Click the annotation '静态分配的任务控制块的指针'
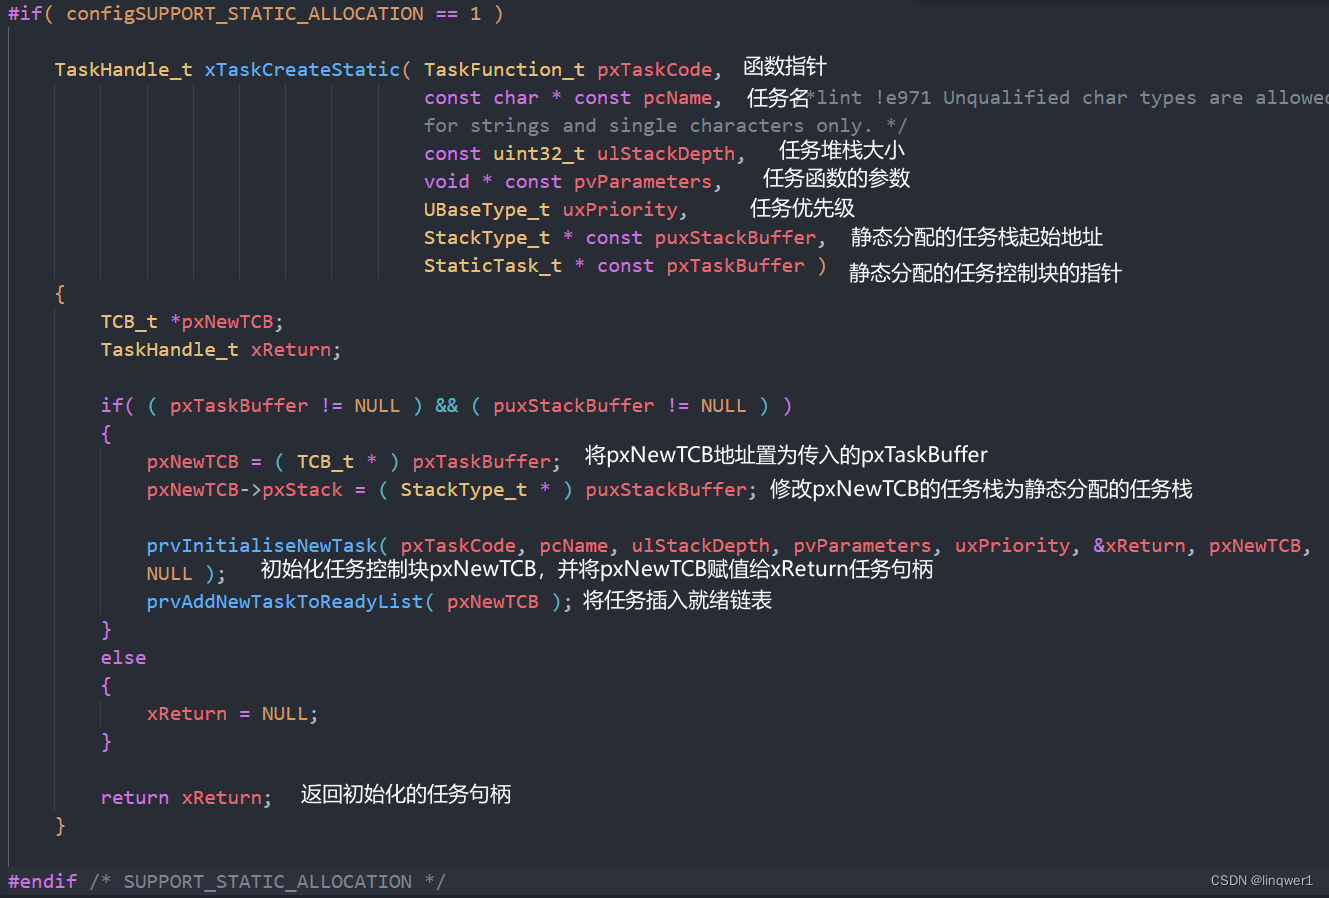 coord(985,273)
